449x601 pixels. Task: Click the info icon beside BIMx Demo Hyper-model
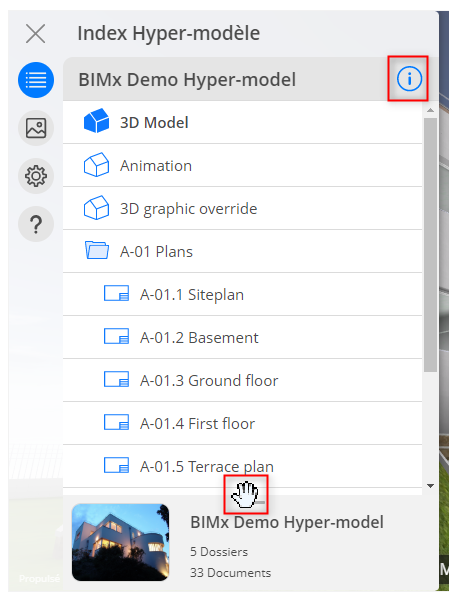click(409, 79)
